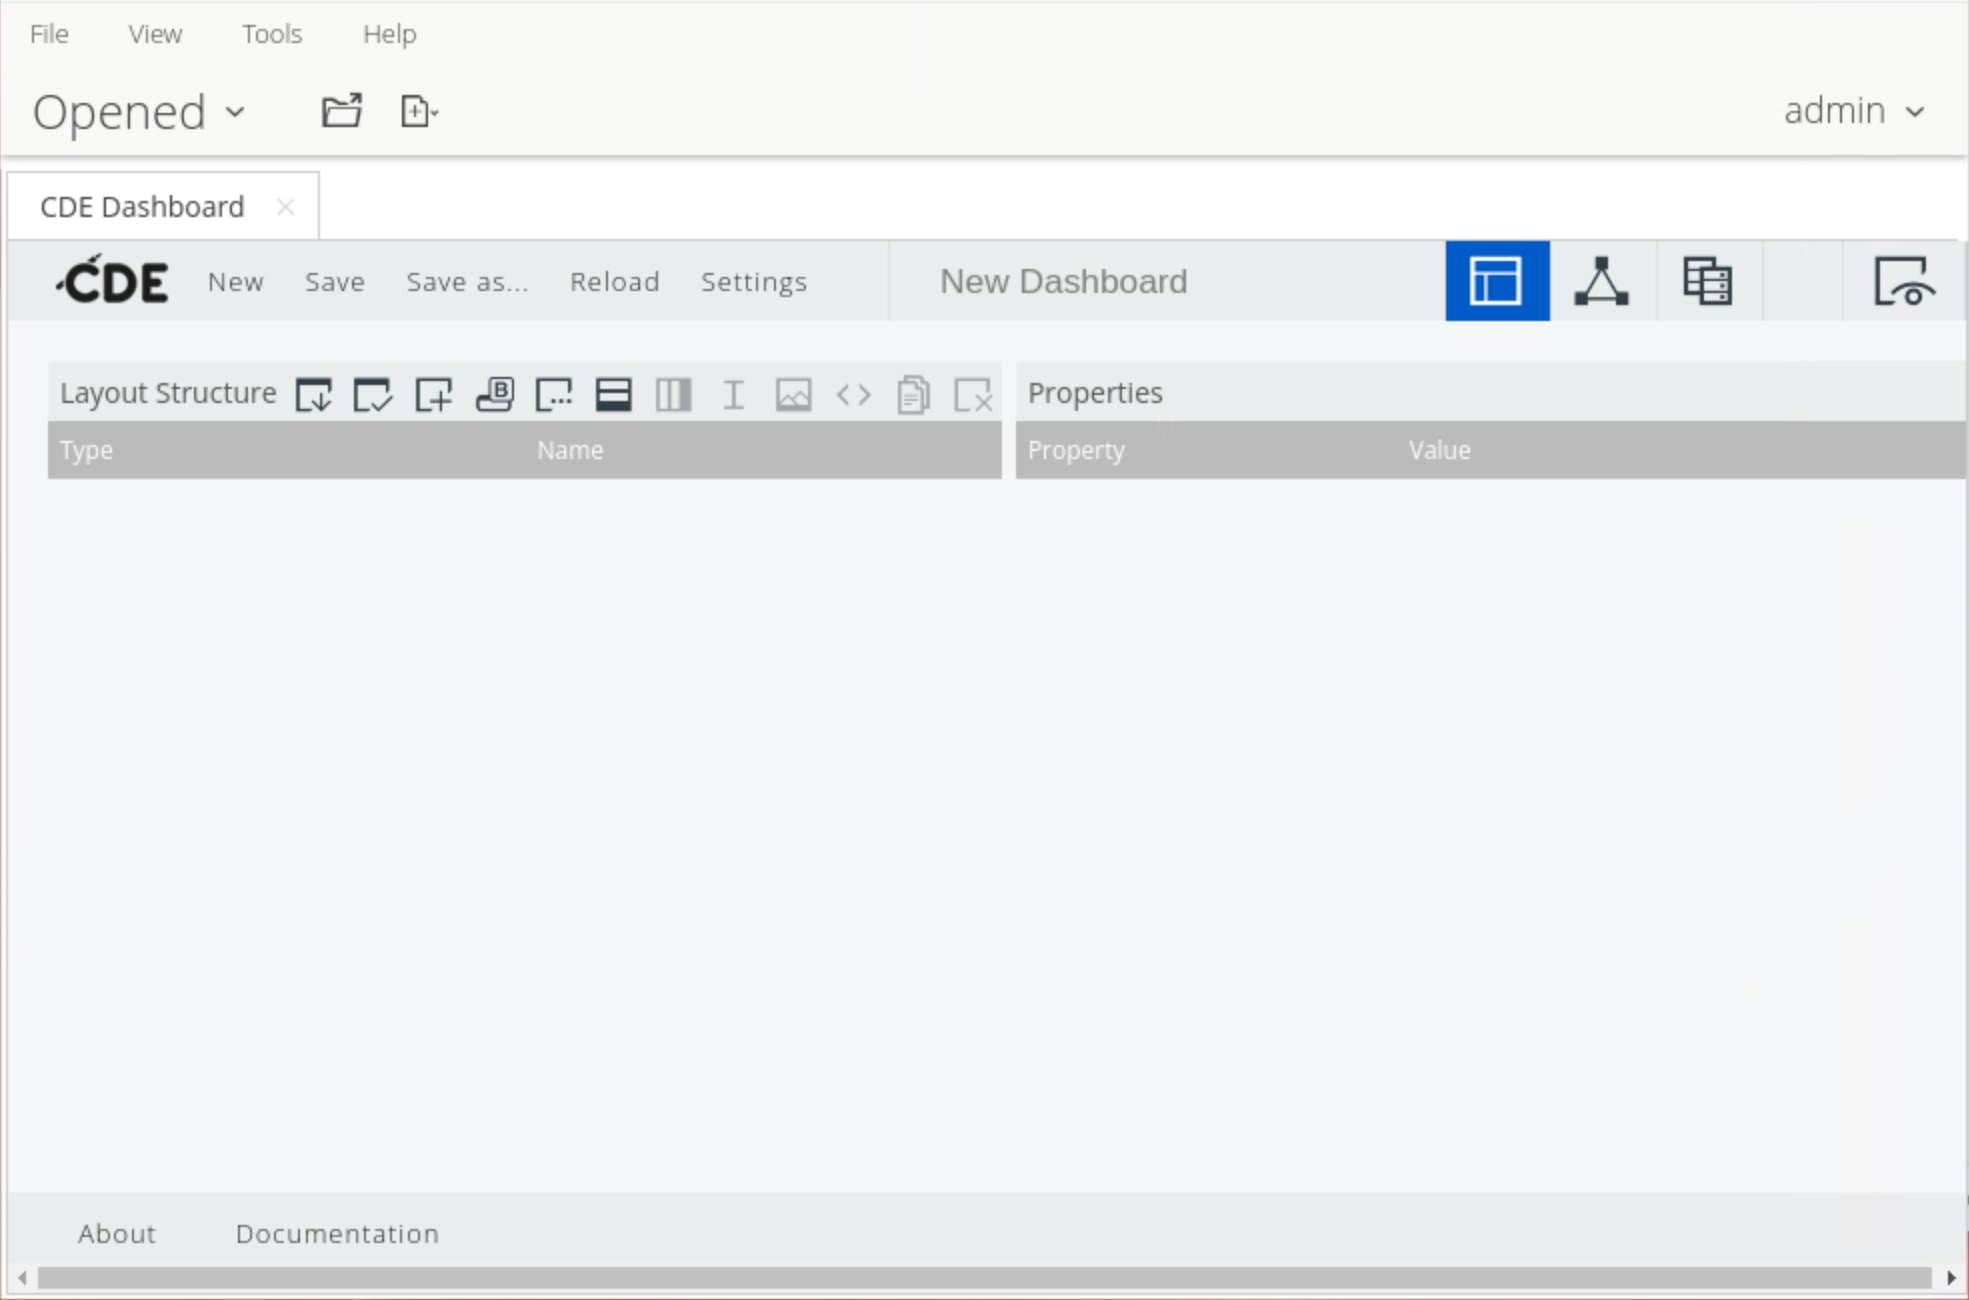Switch to the Datasources panel perspective
This screenshot has width=1969, height=1300.
tap(1707, 281)
